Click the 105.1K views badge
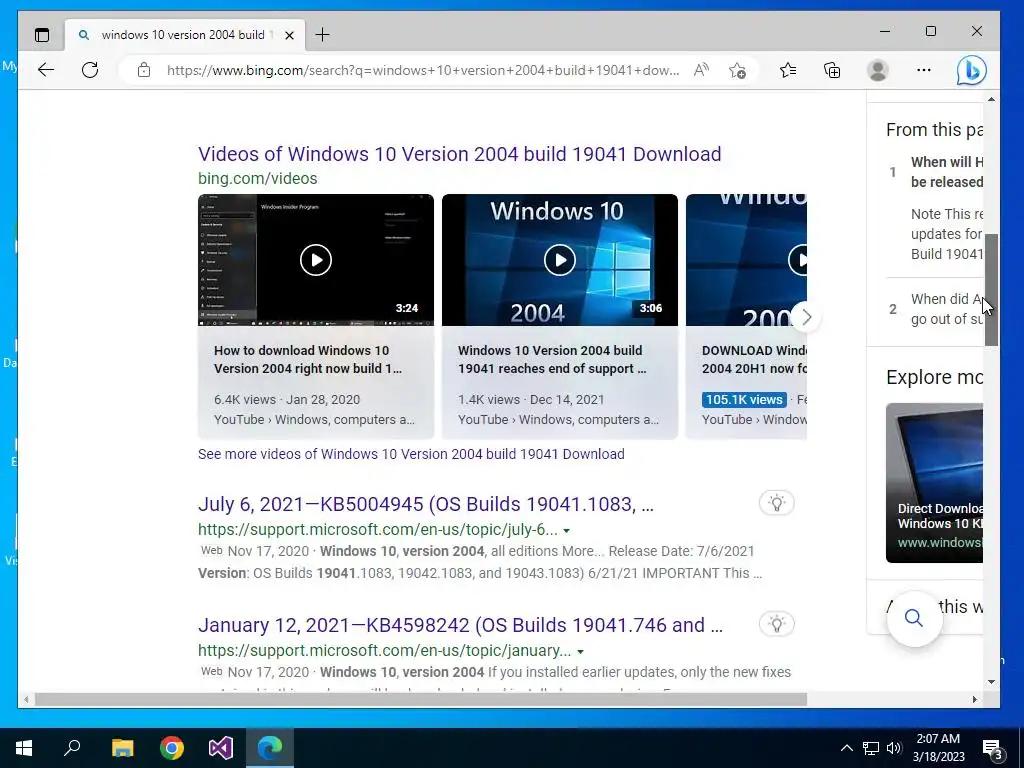The height and width of the screenshot is (768, 1024). tap(744, 399)
